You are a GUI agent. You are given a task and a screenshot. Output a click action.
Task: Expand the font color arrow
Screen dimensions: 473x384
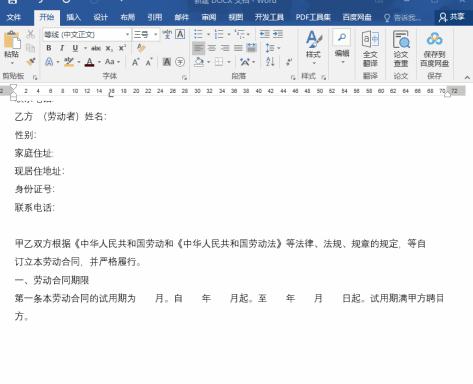[x=99, y=62]
